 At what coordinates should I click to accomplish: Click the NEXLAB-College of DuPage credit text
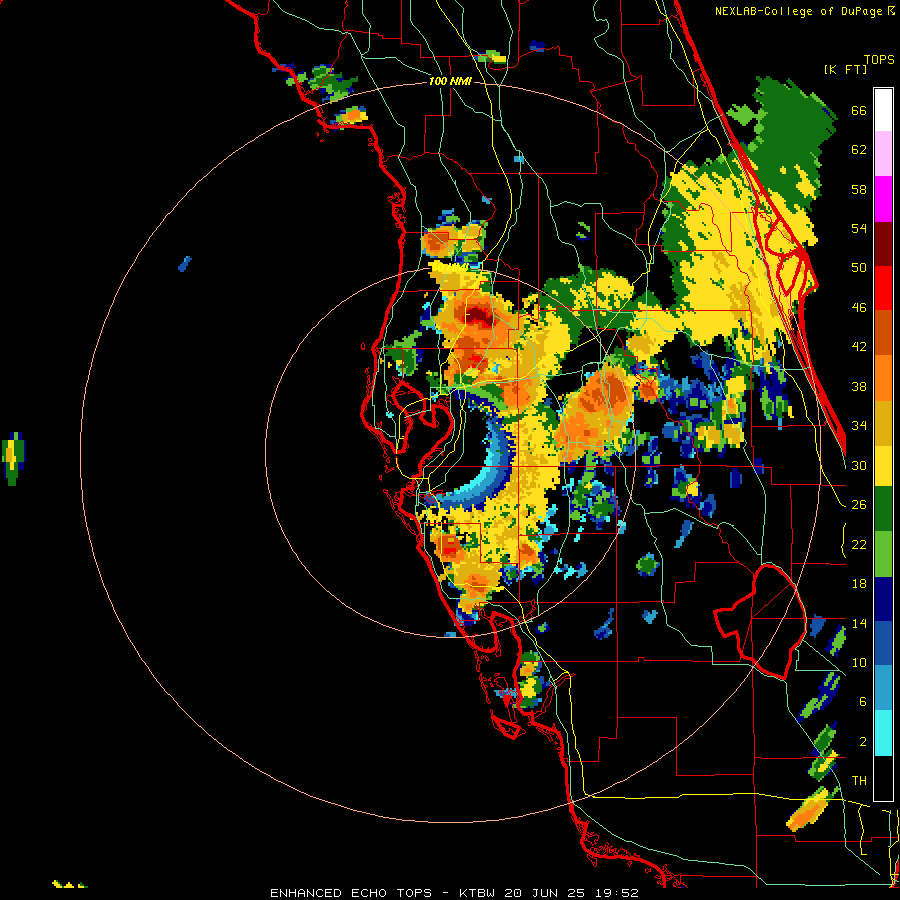point(800,11)
